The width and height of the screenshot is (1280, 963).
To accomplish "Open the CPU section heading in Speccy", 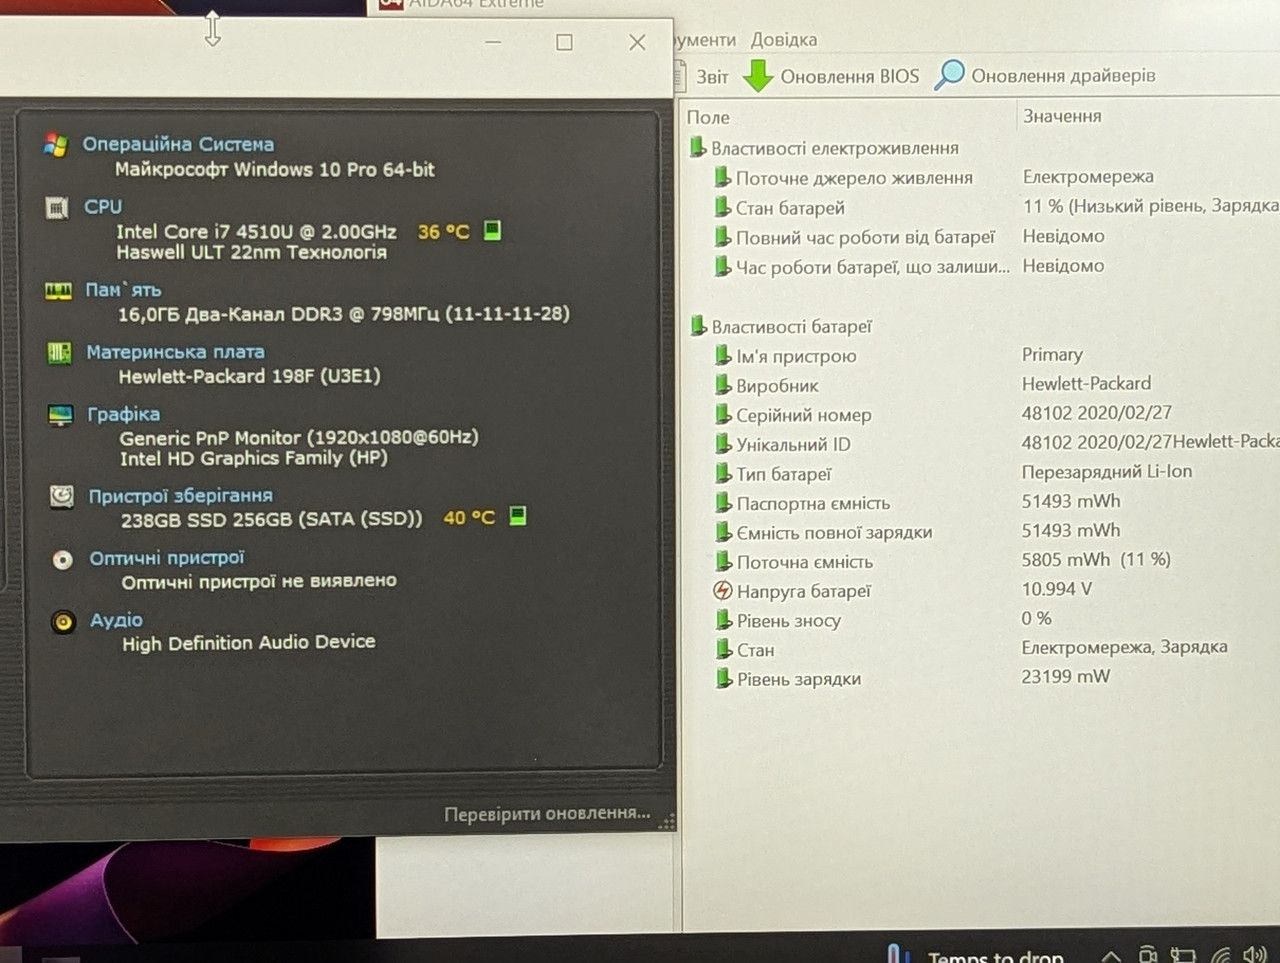I will [x=103, y=207].
